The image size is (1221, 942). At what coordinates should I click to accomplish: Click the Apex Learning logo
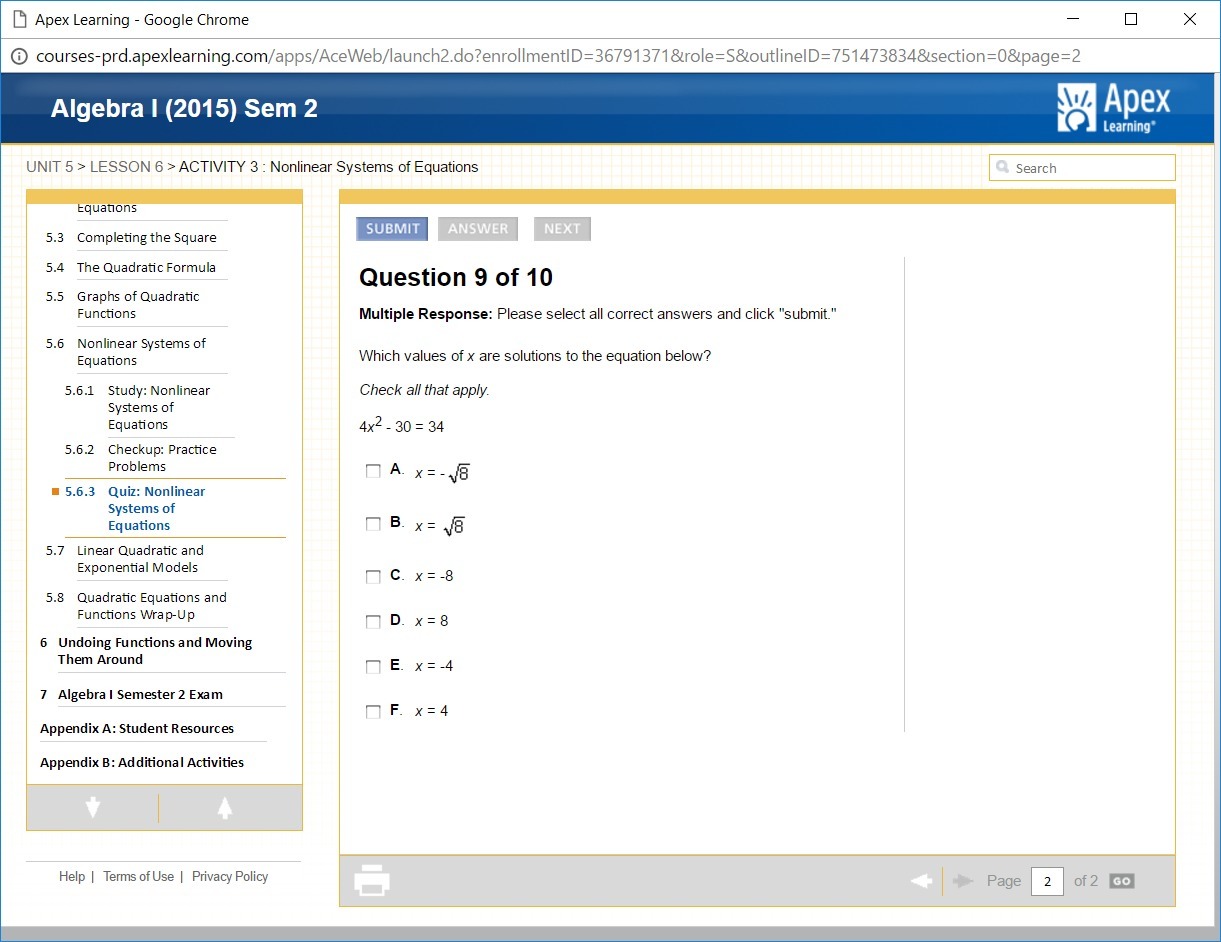[1113, 109]
